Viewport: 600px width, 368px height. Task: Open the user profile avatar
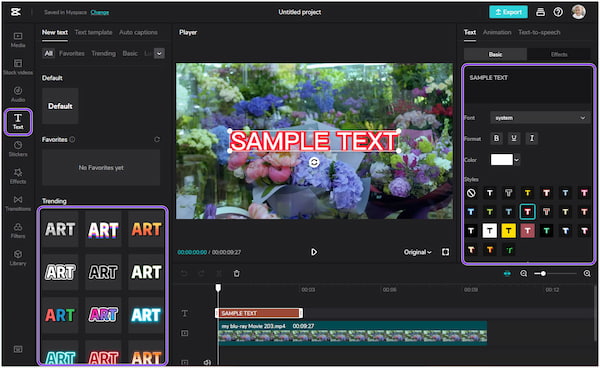pyautogui.click(x=579, y=12)
